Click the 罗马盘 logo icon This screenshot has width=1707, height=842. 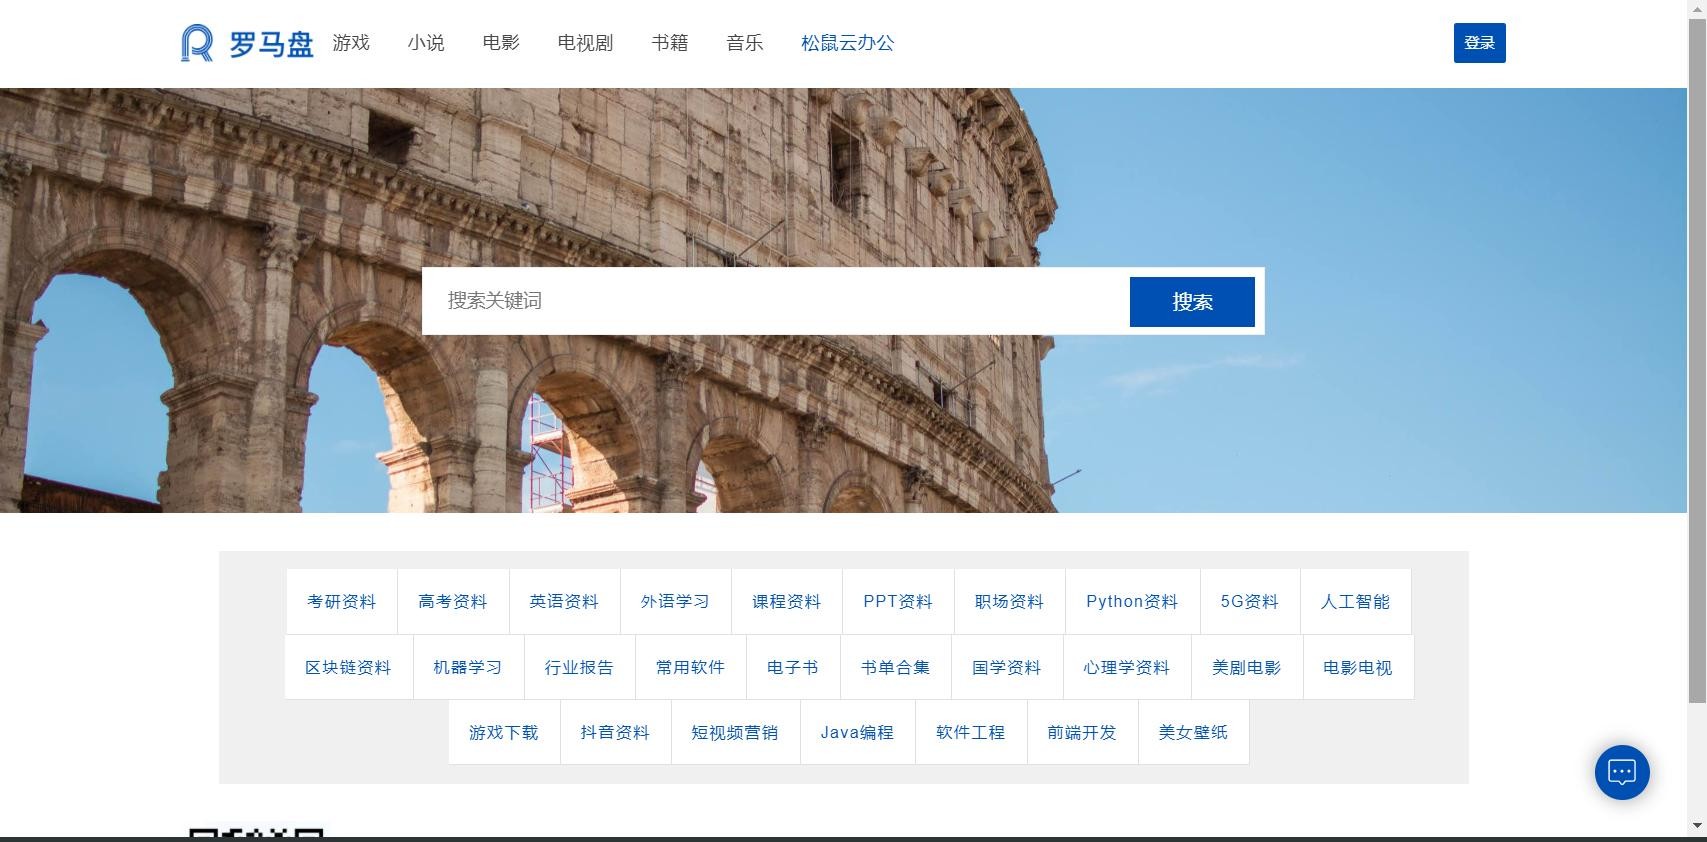197,43
